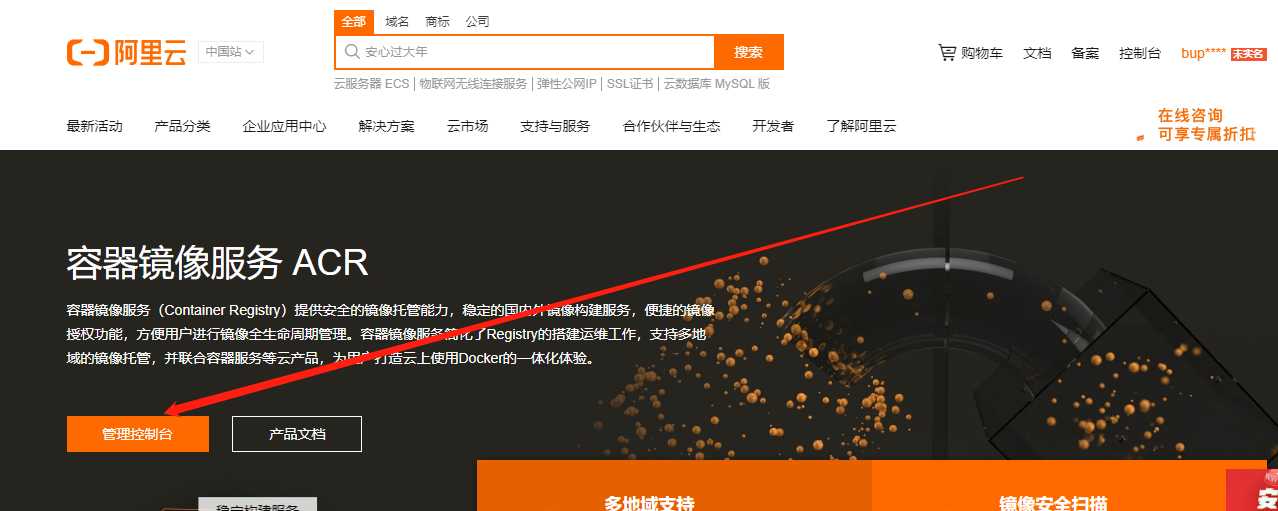1278x511 pixels.
Task: Open the 支持与服务 menu
Action: pyautogui.click(x=555, y=126)
